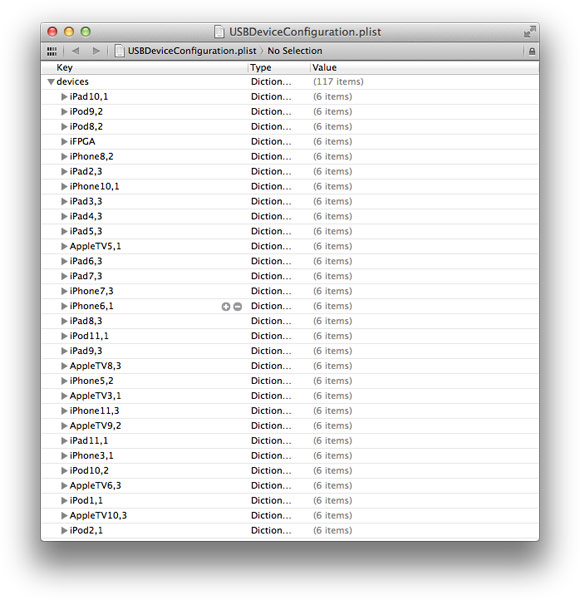The image size is (580, 600).
Task: Click the lock icon in jump bar
Action: [x=531, y=51]
